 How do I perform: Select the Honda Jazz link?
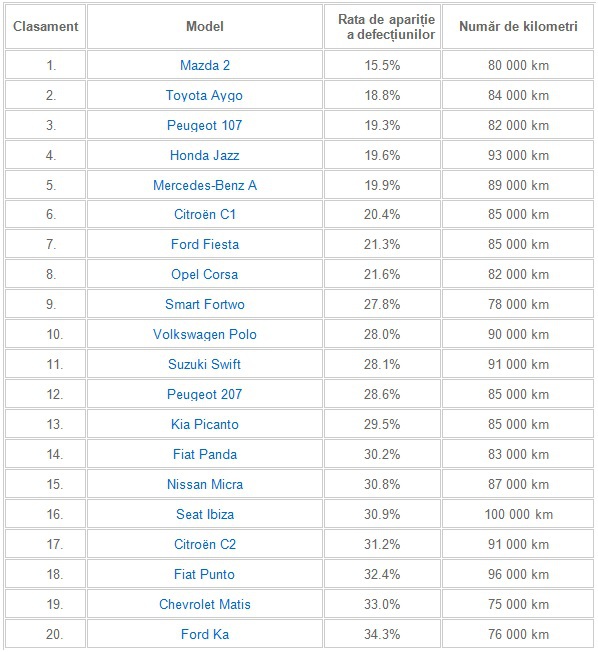(205, 155)
